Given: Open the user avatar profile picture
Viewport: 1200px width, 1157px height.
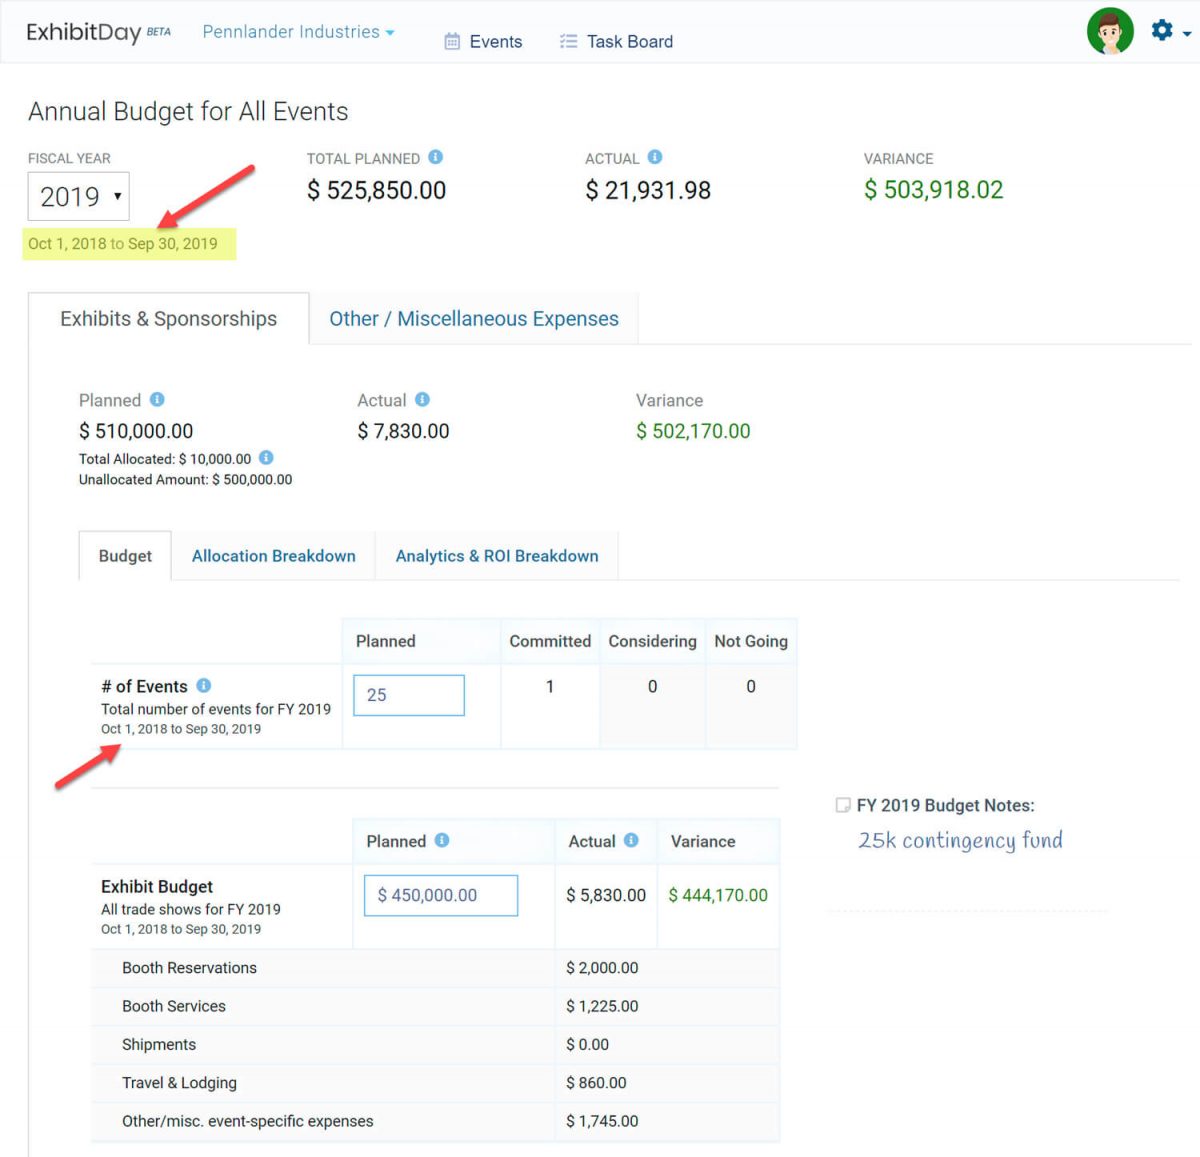Looking at the screenshot, I should (1110, 30).
